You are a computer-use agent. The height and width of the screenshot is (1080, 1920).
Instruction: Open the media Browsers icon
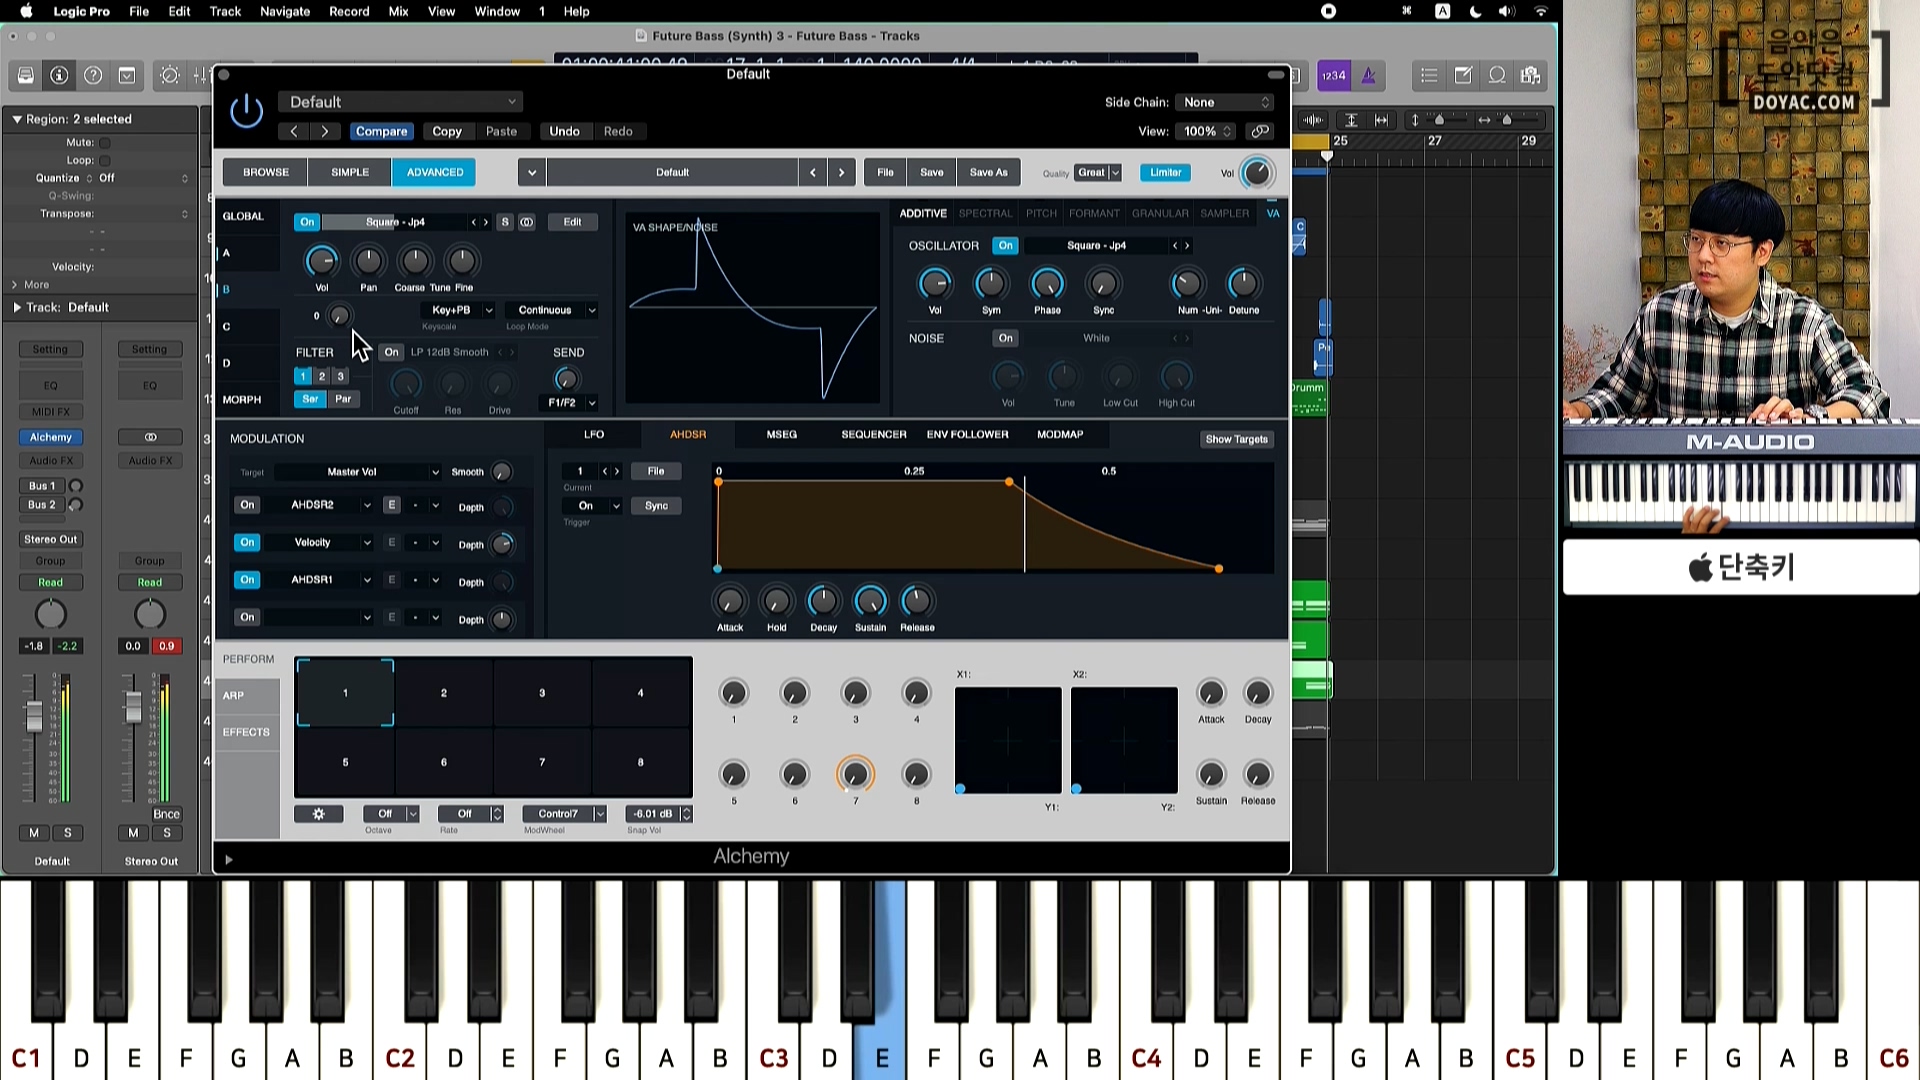point(1530,76)
